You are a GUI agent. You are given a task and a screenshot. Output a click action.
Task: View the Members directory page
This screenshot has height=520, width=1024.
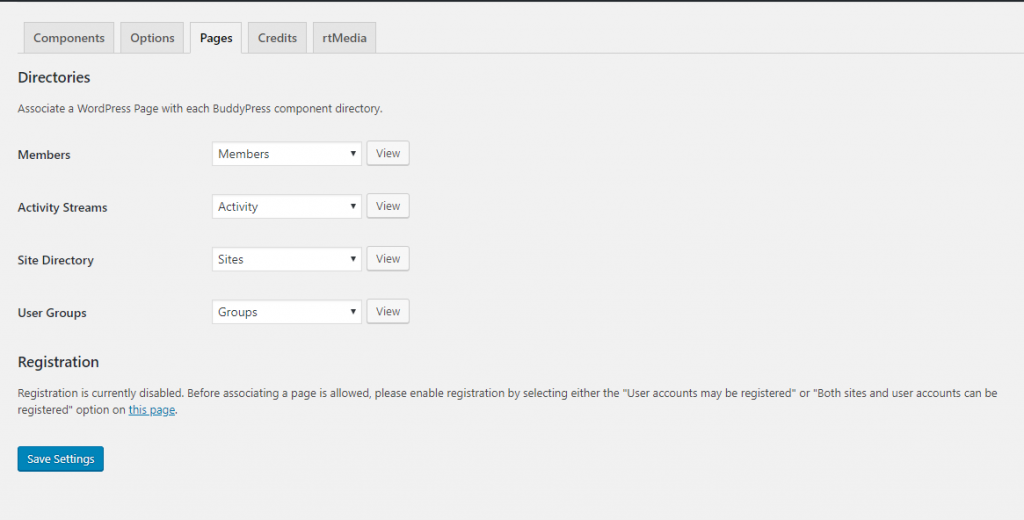388,154
